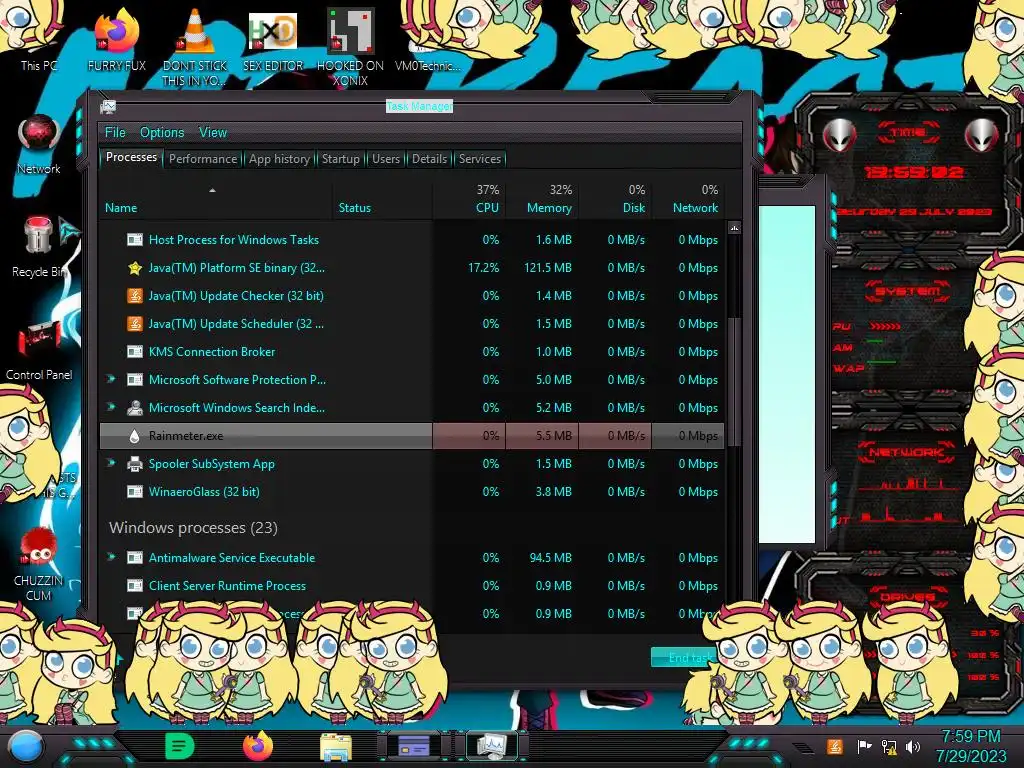Open the taskbar clock showing 7:59 PM
This screenshot has width=1024, height=768.
[x=971, y=746]
